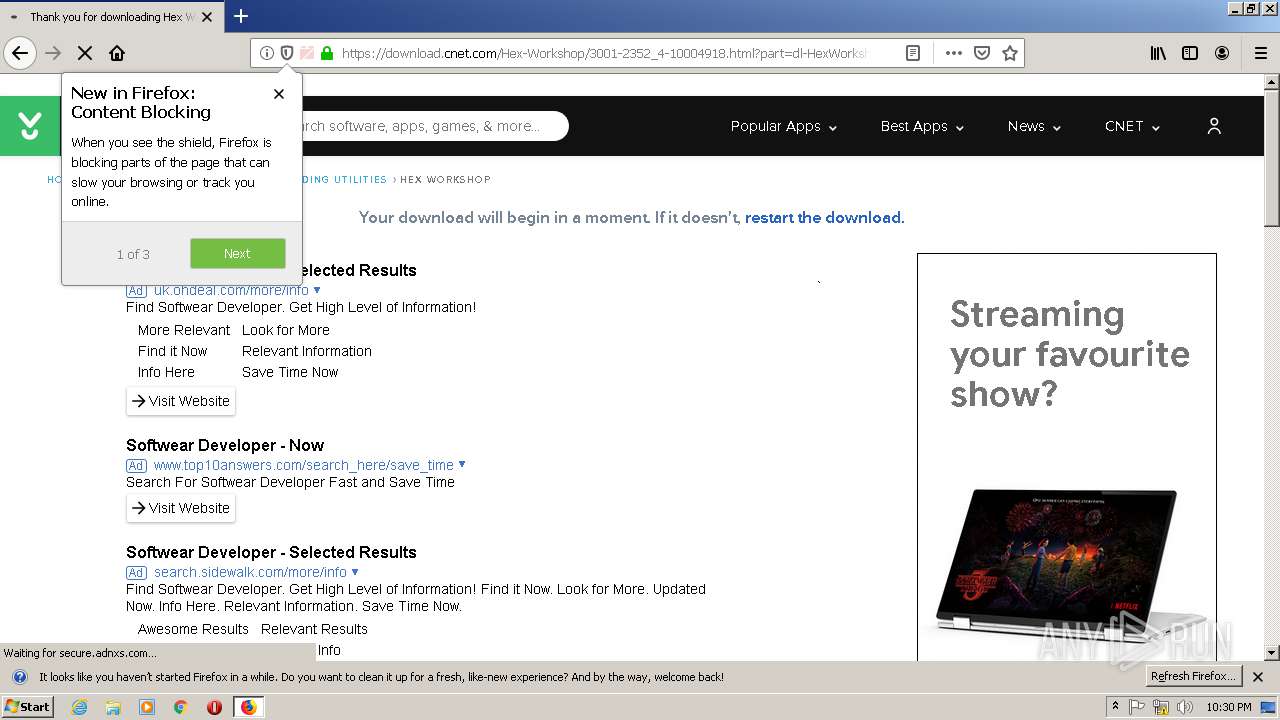
Task: Click Look for More ad sitelink
Action: (x=286, y=330)
